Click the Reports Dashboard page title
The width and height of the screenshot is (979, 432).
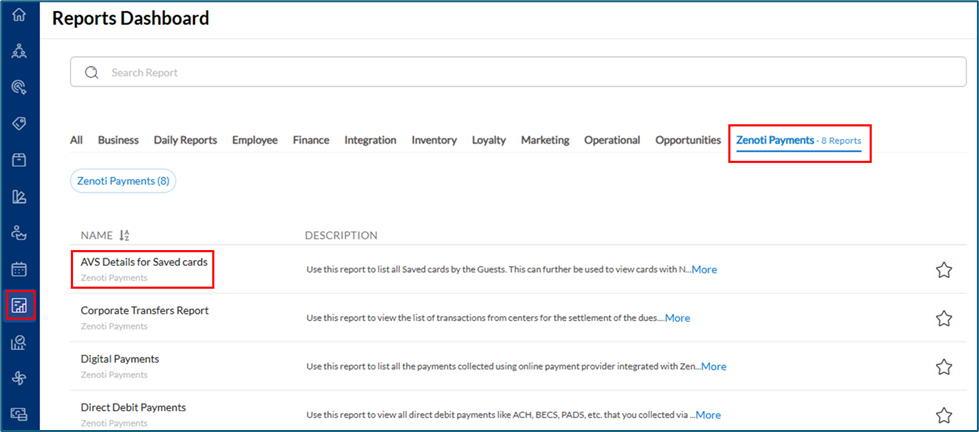coord(130,19)
